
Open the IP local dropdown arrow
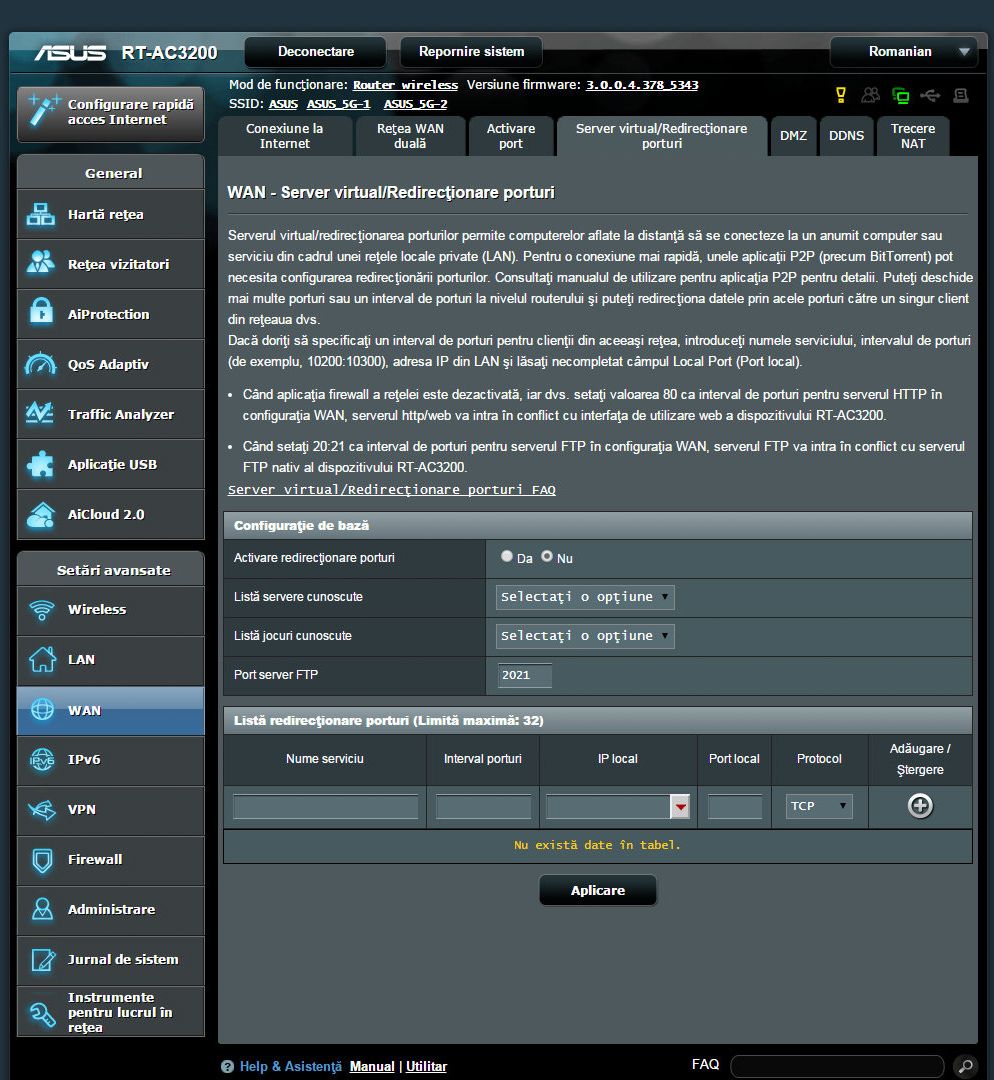680,807
